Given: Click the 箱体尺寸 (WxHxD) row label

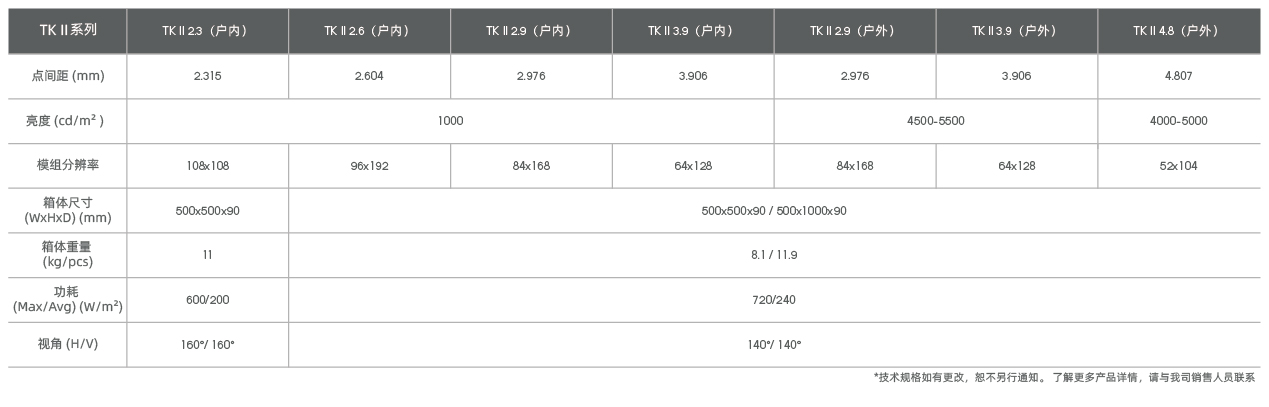Looking at the screenshot, I should 67,210.
